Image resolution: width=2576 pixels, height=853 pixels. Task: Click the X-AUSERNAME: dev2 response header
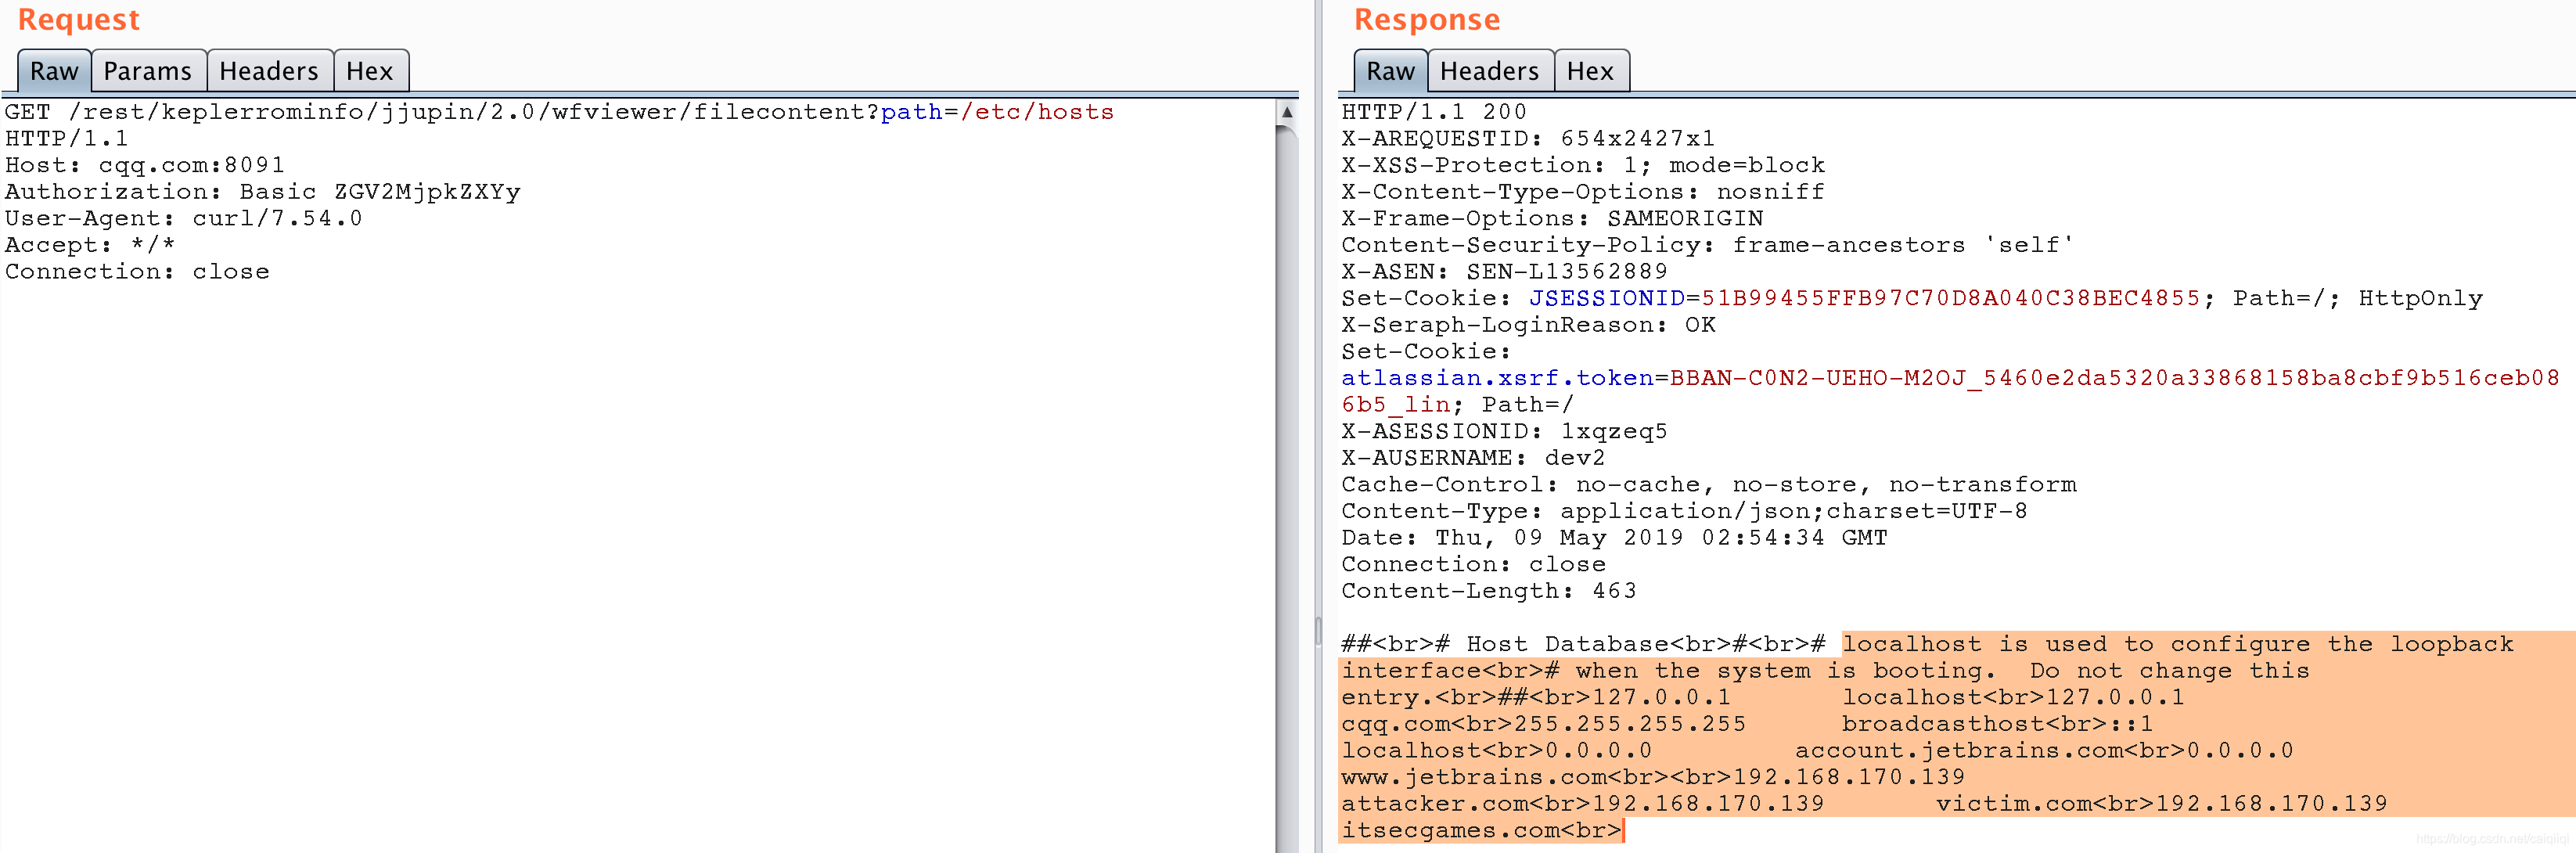[x=1472, y=458]
